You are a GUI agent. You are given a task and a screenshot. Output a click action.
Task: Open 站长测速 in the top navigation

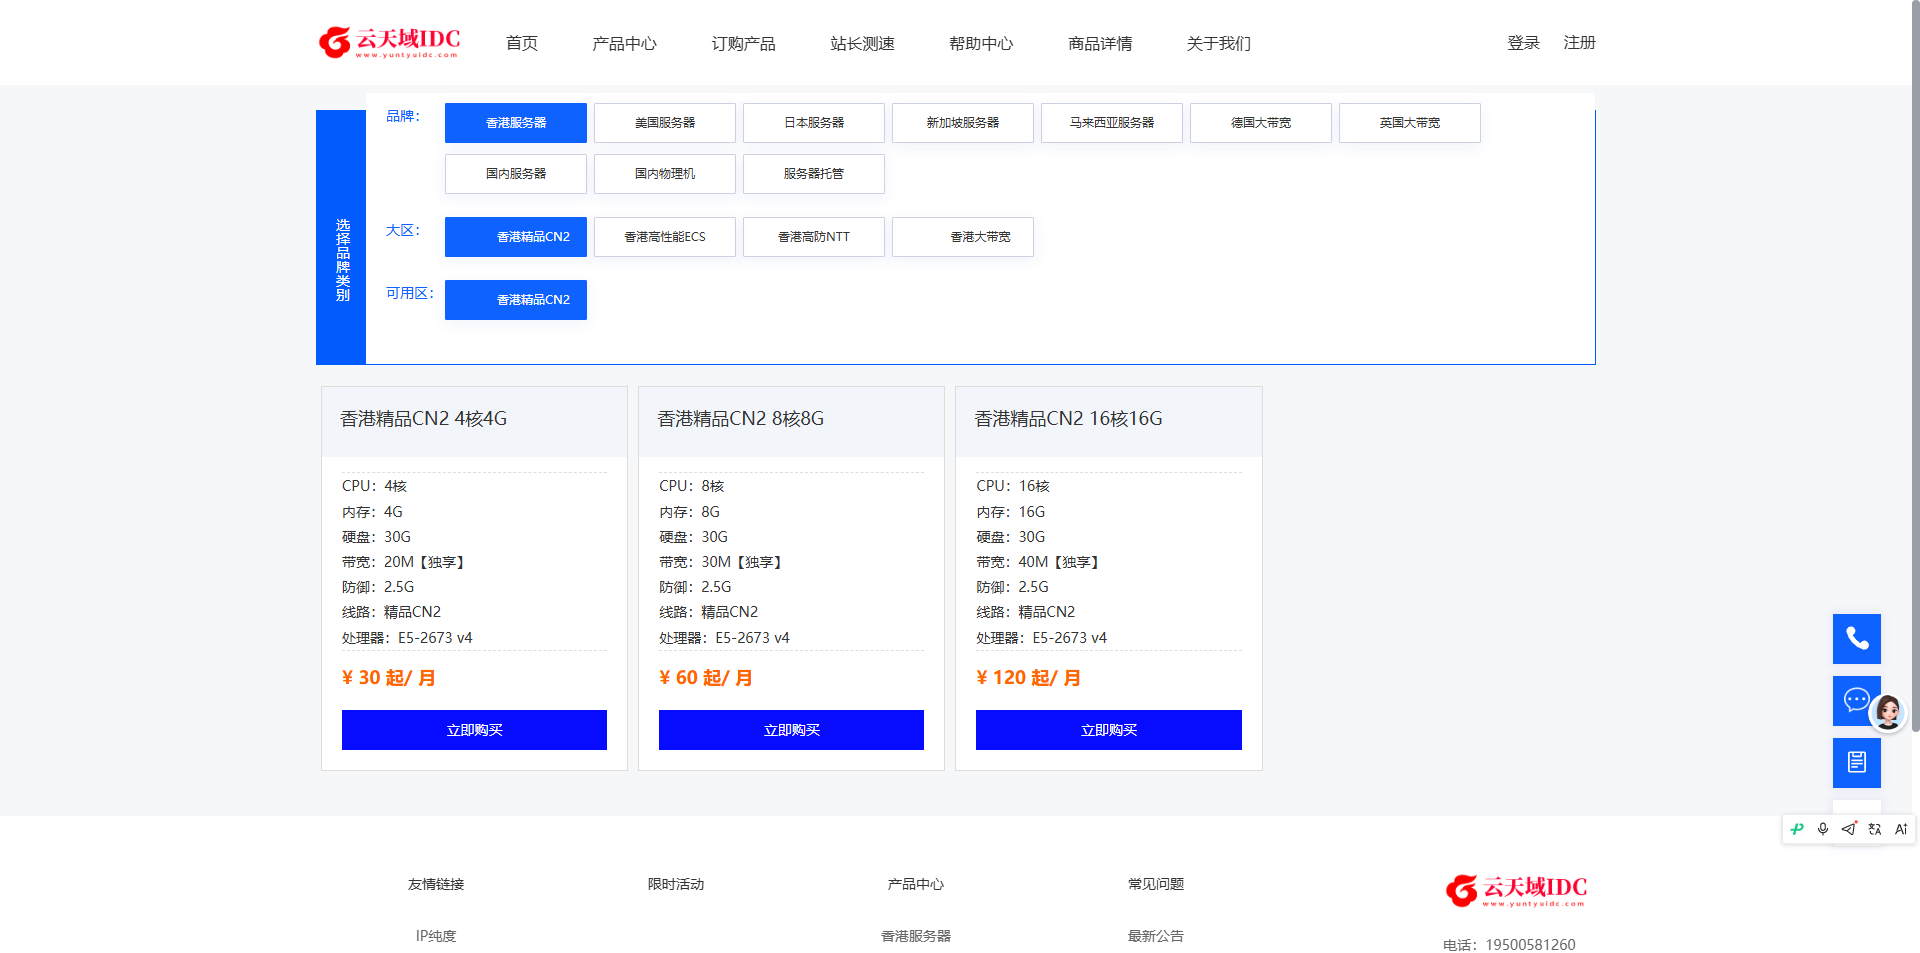pos(862,43)
